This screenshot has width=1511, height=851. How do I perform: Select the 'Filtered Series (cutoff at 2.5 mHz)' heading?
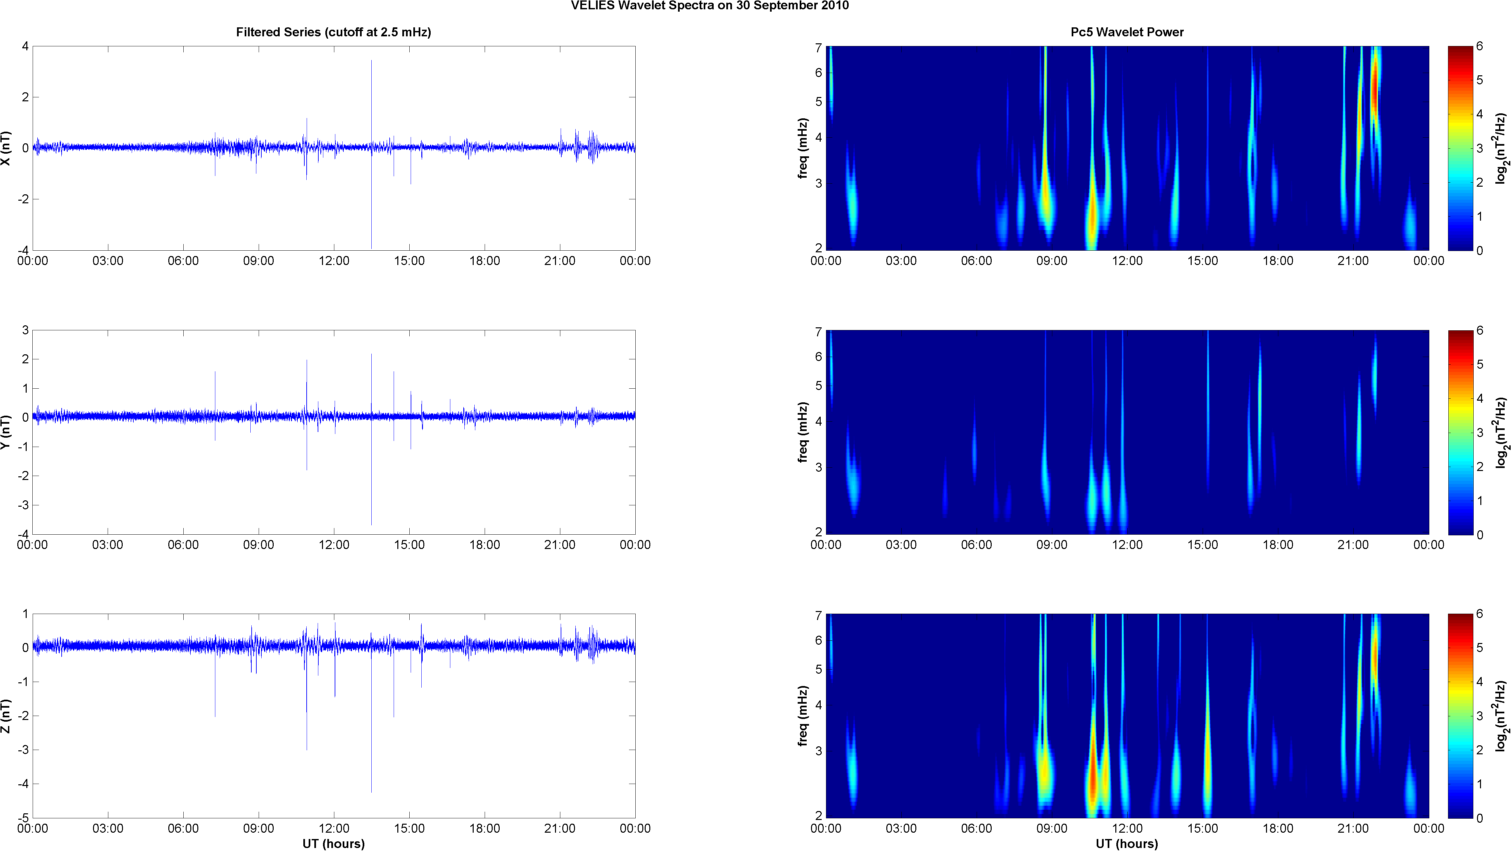[x=333, y=32]
